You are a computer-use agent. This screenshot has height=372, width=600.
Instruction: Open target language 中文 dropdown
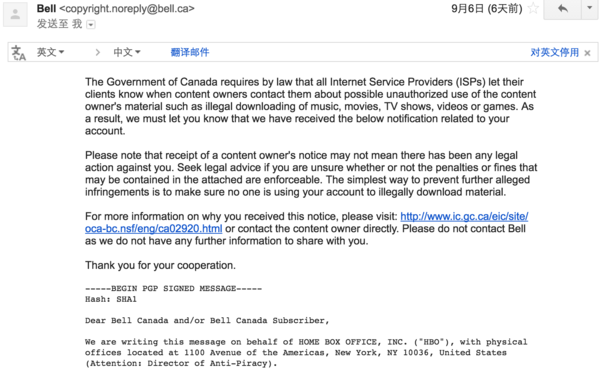[x=127, y=52]
